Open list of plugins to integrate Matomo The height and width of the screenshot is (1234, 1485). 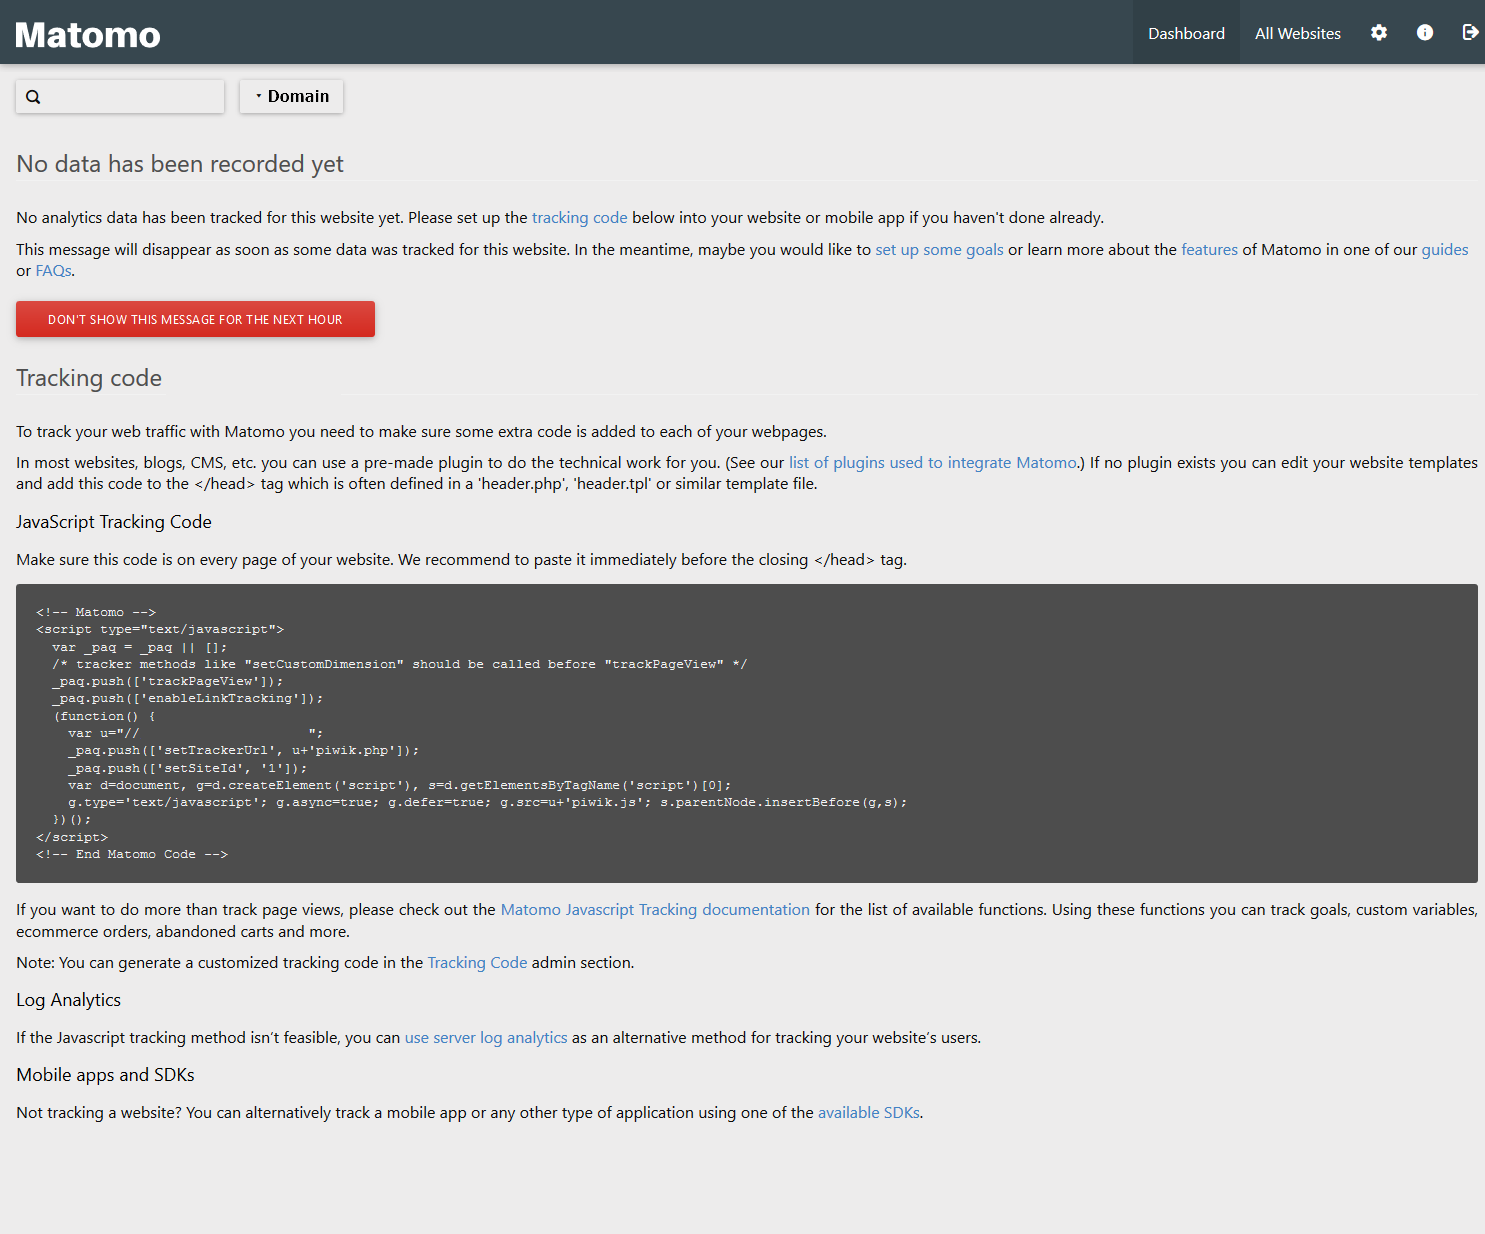[932, 463]
